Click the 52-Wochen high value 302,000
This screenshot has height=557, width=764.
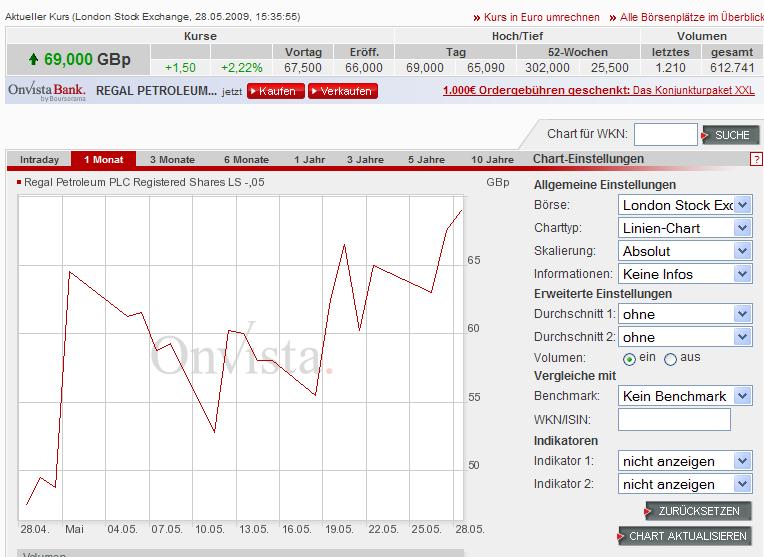[x=547, y=68]
